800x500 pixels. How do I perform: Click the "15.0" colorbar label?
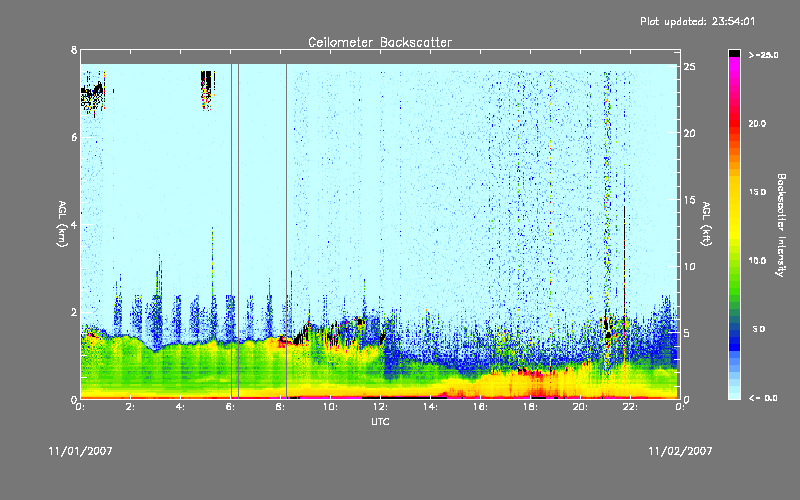point(757,192)
